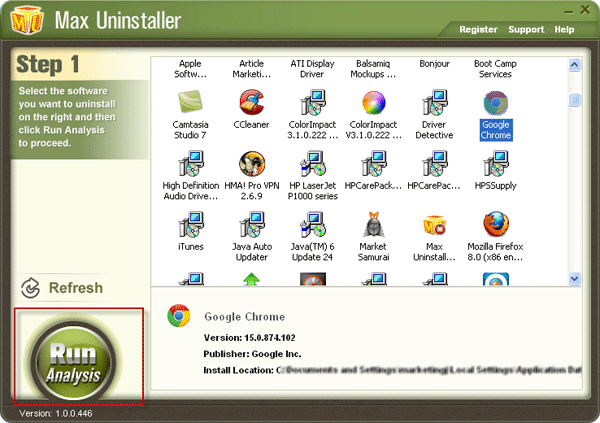This screenshot has width=600, height=423.
Task: Click the Google Chrome title in details
Action: [245, 317]
